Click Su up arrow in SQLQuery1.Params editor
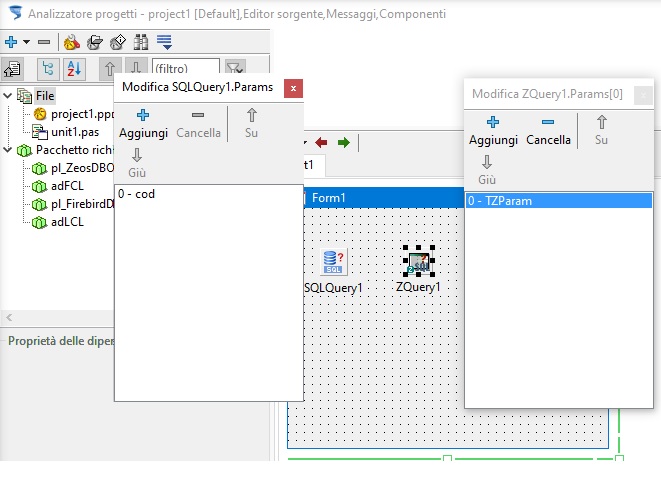Screen dimensions: 661x479 (252, 124)
